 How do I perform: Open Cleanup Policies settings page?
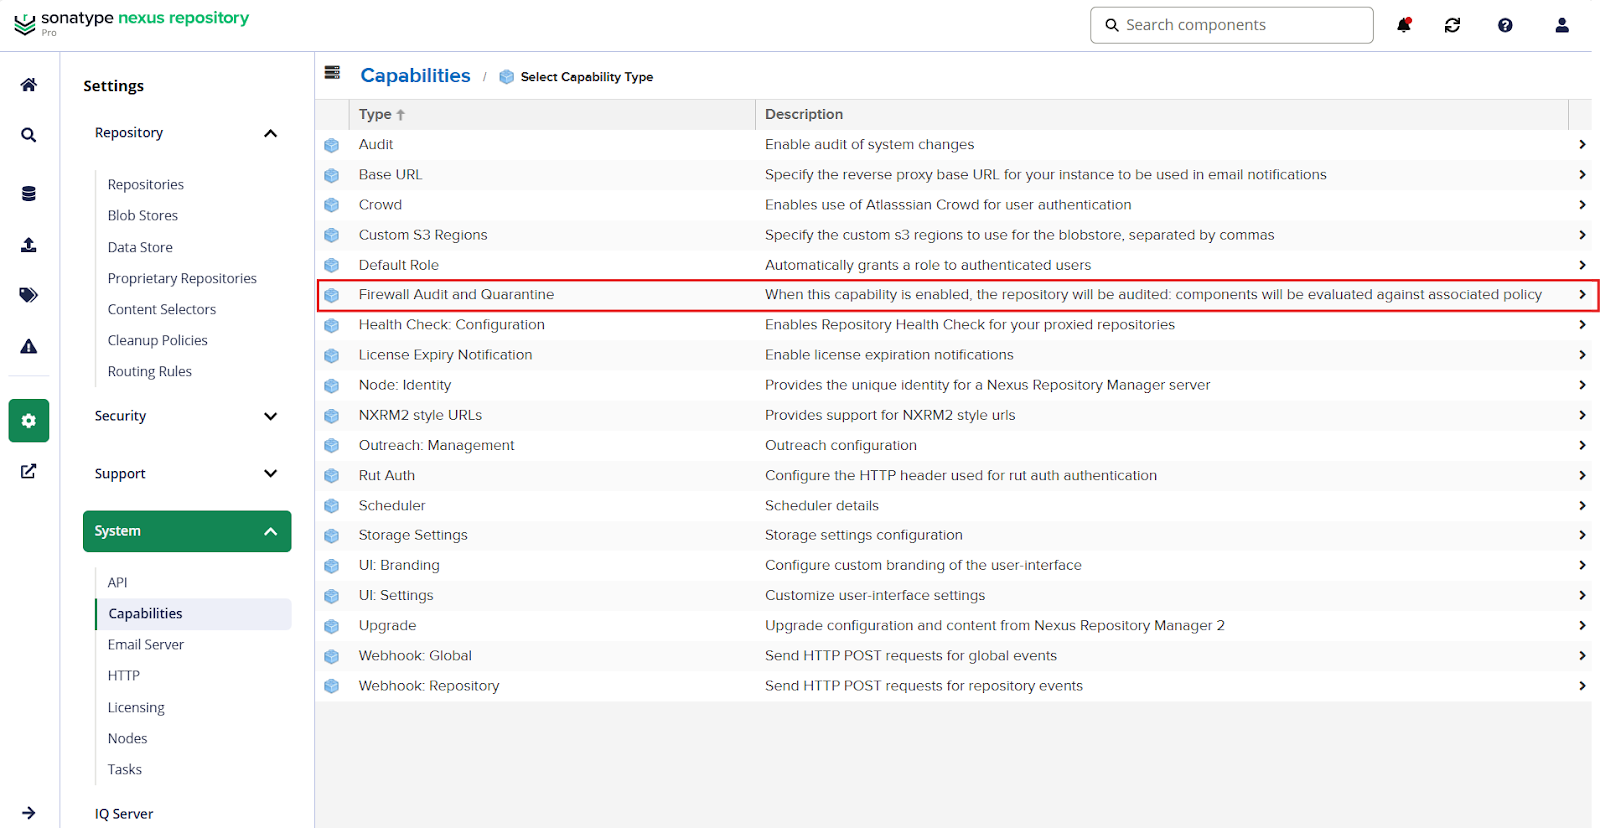pyautogui.click(x=158, y=341)
